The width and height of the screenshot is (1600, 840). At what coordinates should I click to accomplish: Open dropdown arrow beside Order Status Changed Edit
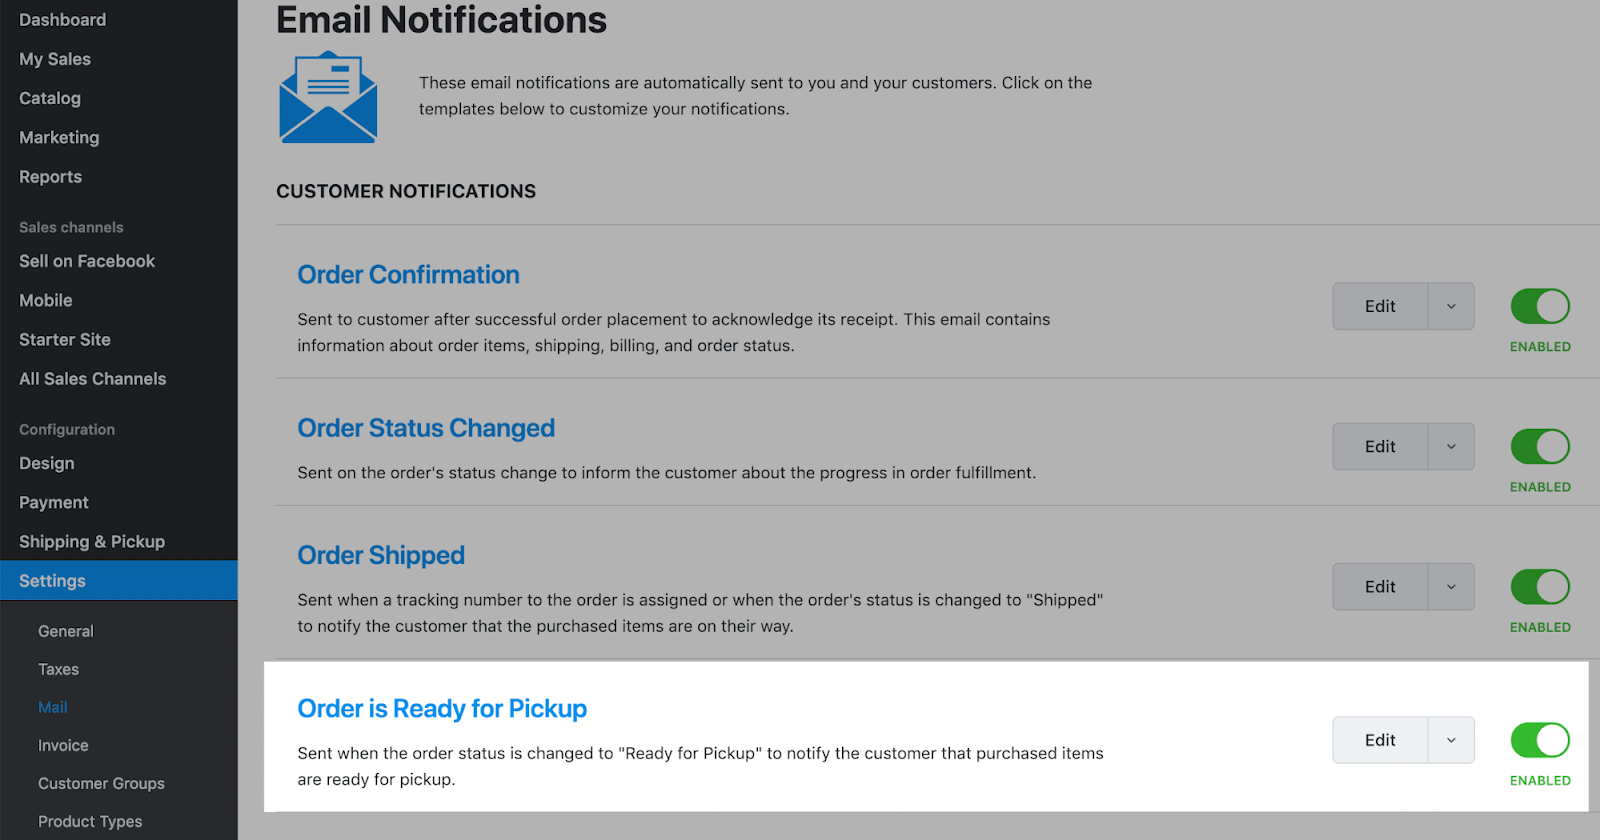pyautogui.click(x=1451, y=446)
